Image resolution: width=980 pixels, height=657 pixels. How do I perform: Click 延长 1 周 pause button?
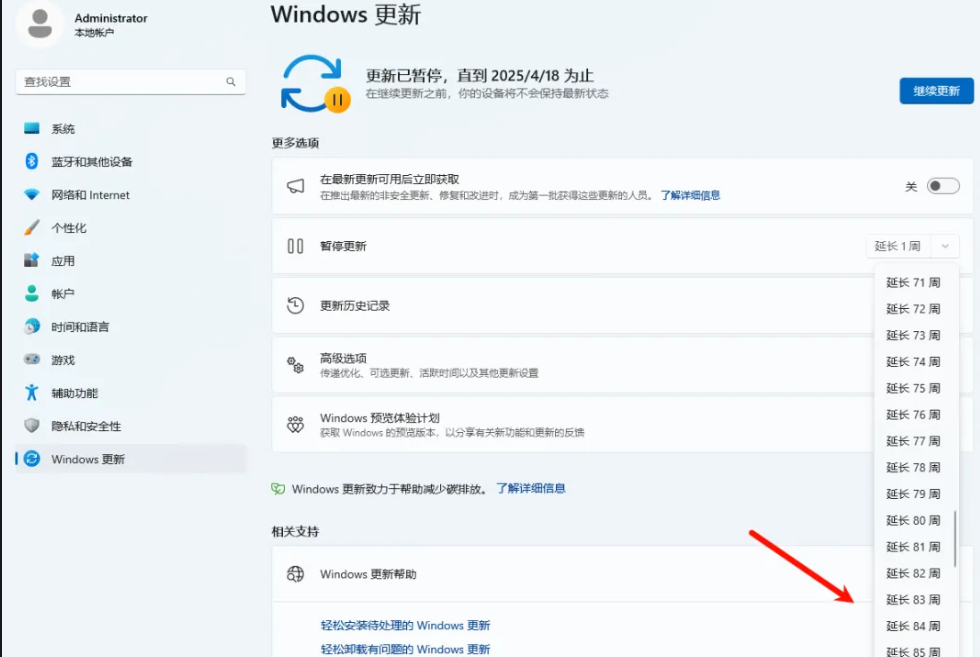pyautogui.click(x=898, y=246)
